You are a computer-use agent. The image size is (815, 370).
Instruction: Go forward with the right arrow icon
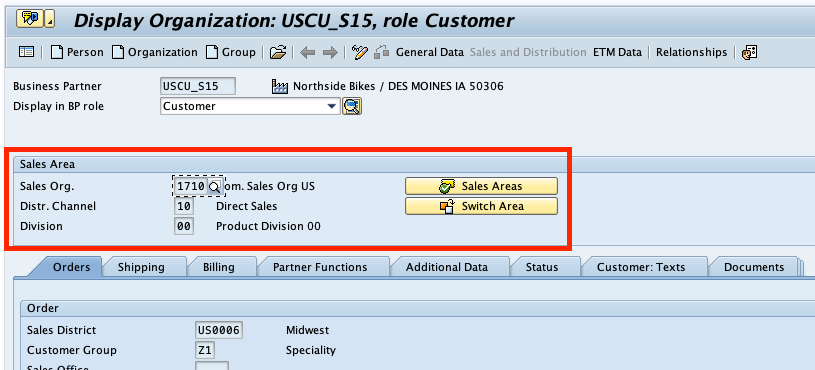tap(330, 52)
